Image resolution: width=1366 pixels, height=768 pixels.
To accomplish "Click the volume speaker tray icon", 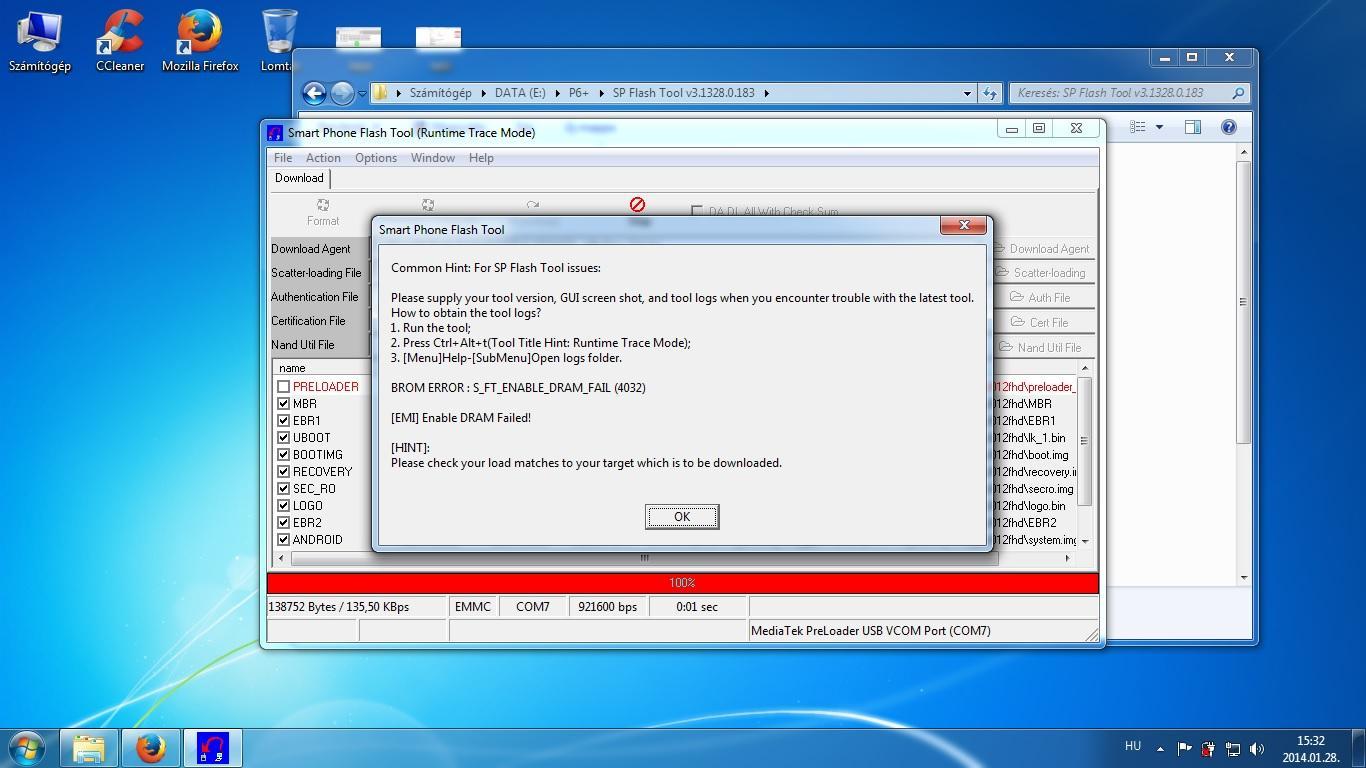I will (1257, 748).
